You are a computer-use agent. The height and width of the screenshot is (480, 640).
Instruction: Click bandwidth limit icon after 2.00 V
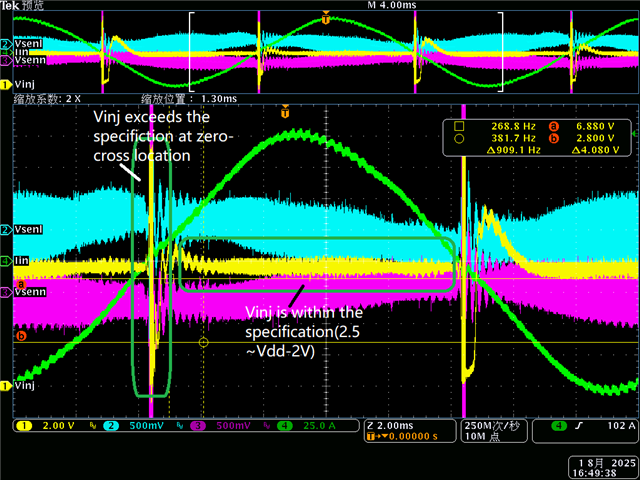(93, 426)
